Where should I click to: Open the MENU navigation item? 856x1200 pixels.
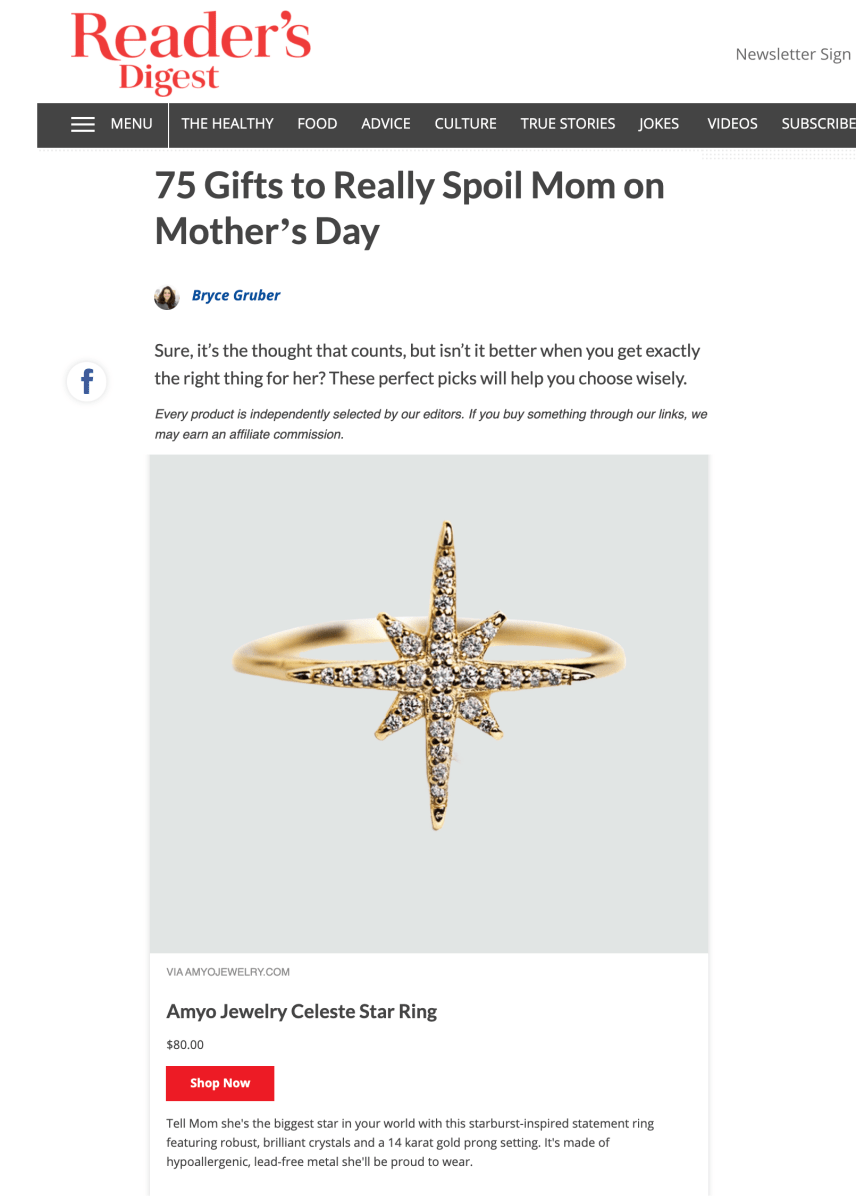pyautogui.click(x=132, y=124)
